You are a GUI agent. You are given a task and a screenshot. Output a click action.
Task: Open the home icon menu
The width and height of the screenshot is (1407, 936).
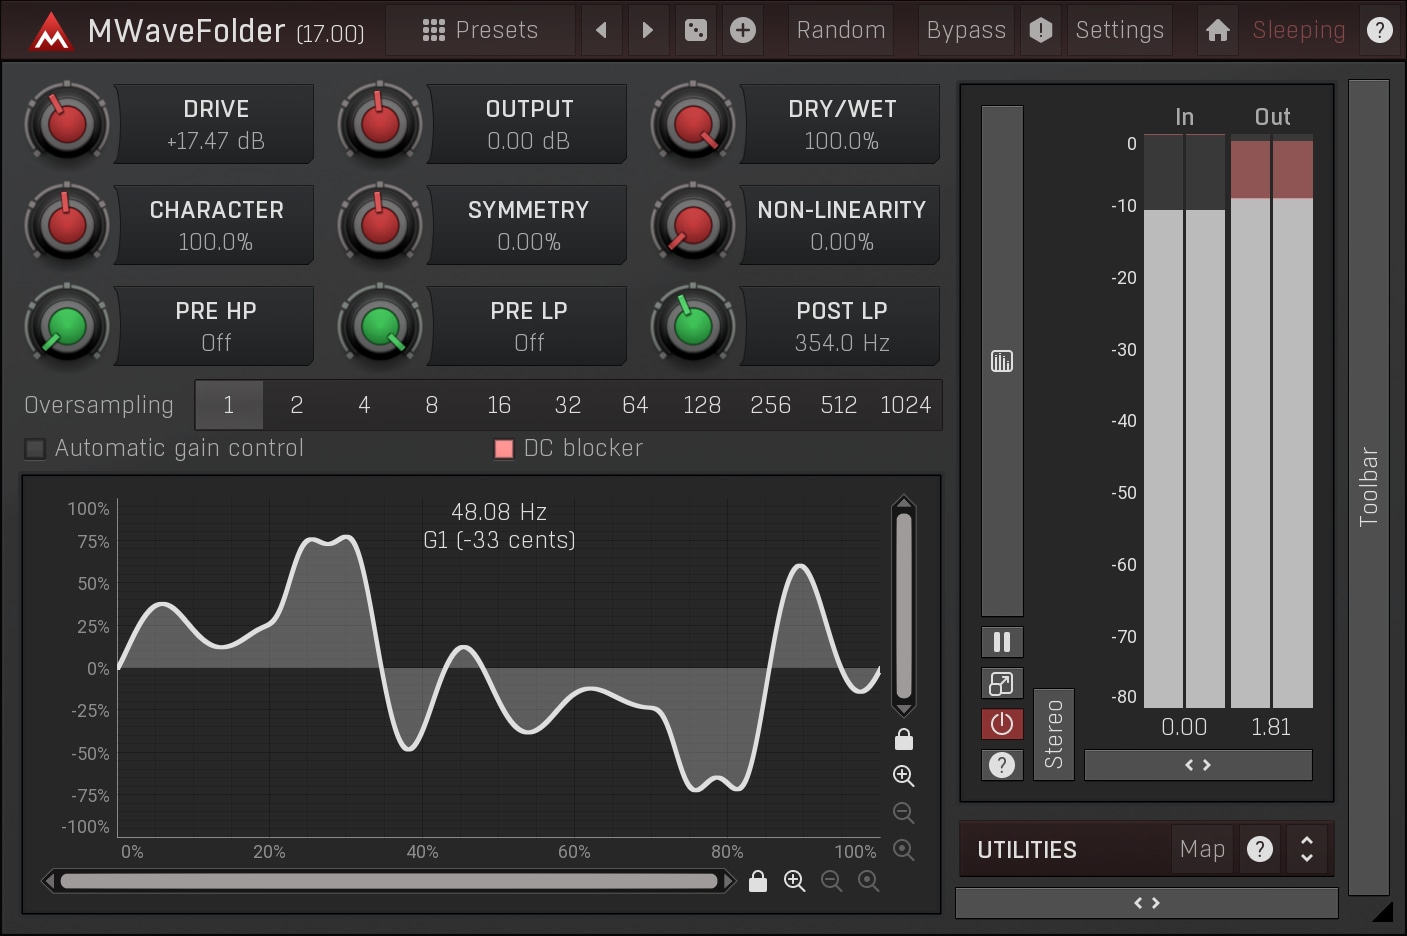tap(1217, 31)
